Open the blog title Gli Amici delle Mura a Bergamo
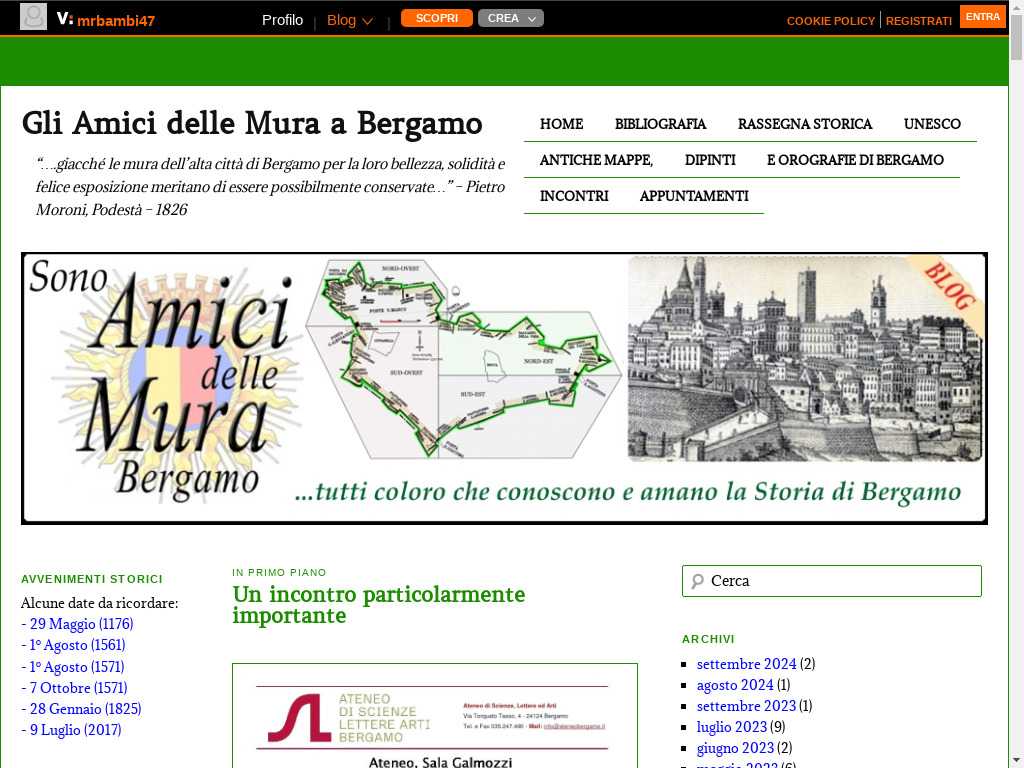Screen dimensions: 1024x768 point(251,123)
